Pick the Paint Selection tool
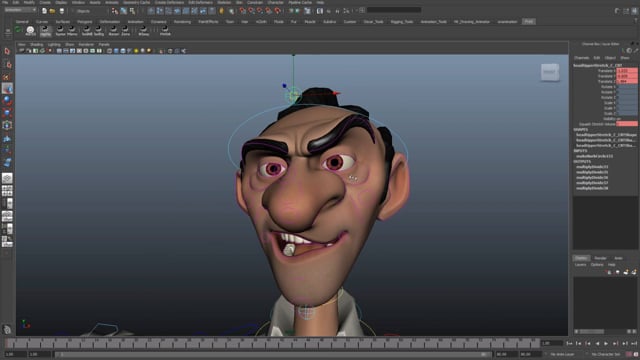Screen dimensions: 640x360 click(7, 77)
